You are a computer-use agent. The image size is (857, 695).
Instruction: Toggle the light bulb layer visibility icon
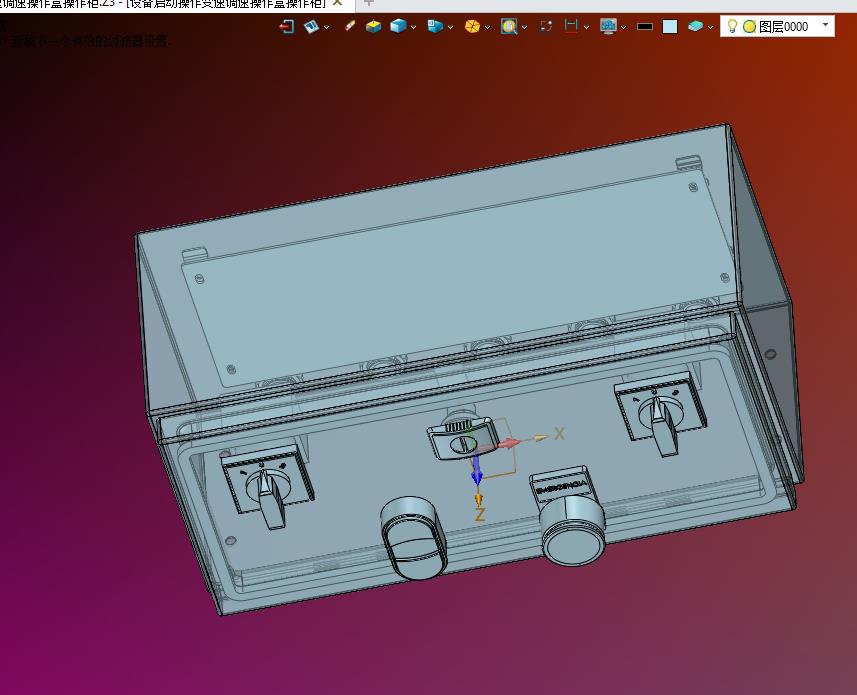[x=732, y=26]
